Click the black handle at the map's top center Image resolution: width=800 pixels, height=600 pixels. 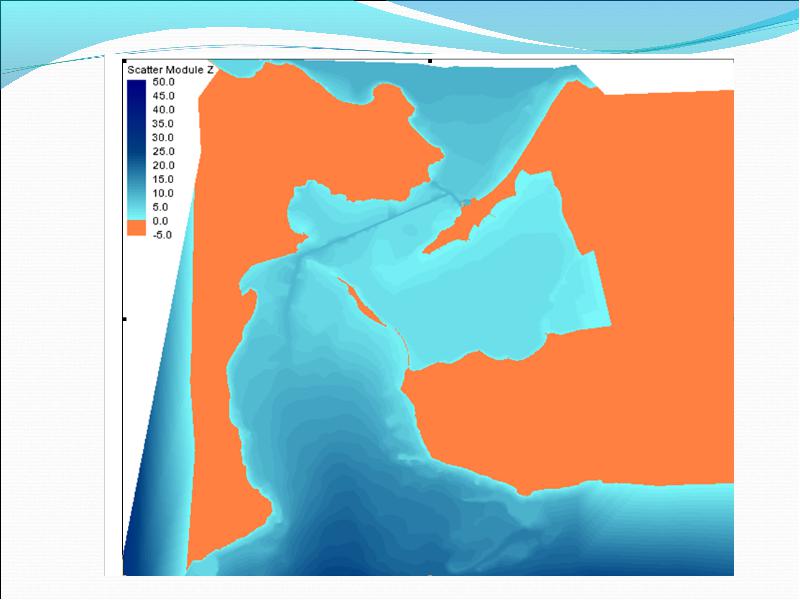tap(430, 61)
